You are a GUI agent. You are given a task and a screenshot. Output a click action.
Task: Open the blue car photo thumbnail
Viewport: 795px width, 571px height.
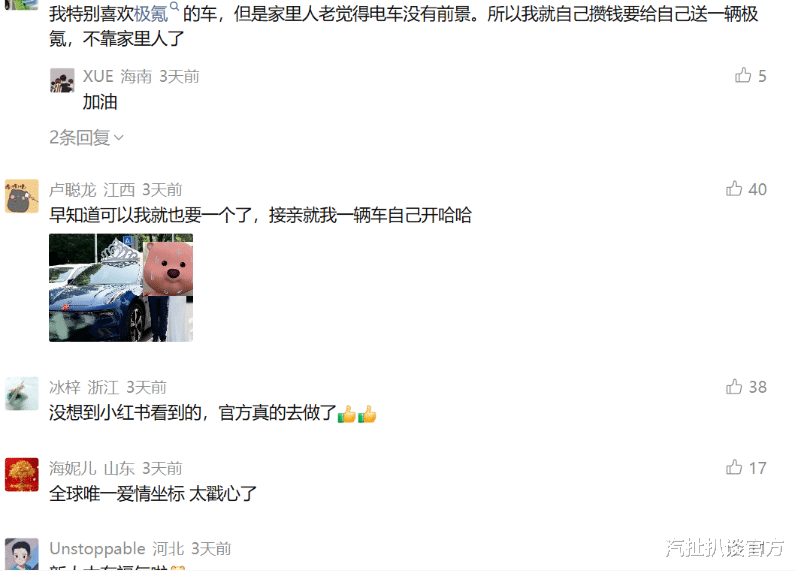(121, 288)
